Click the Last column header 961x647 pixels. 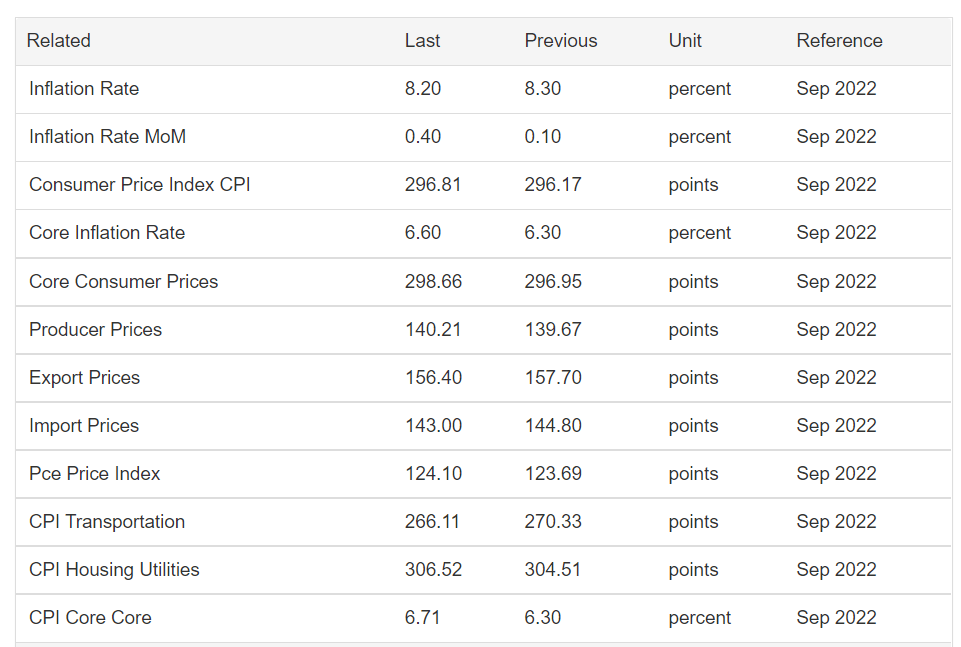pyautogui.click(x=422, y=40)
